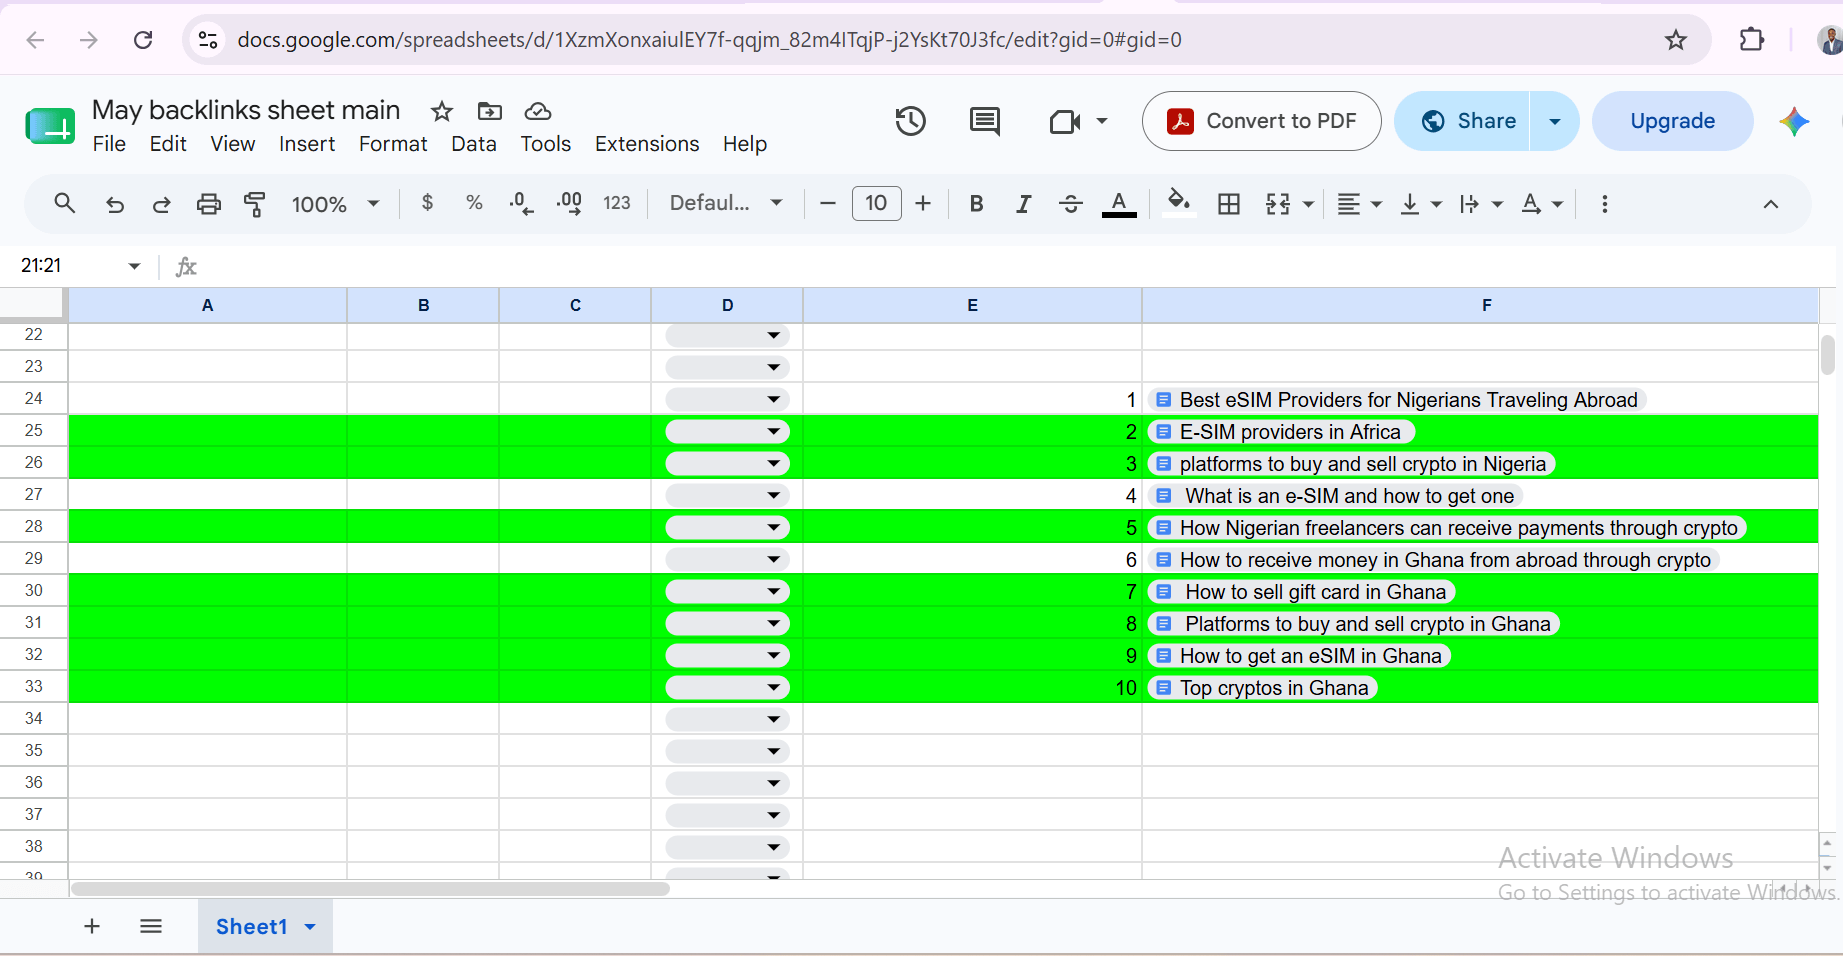Bookmark this page with the star
Image resolution: width=1843 pixels, height=956 pixels.
[1676, 40]
